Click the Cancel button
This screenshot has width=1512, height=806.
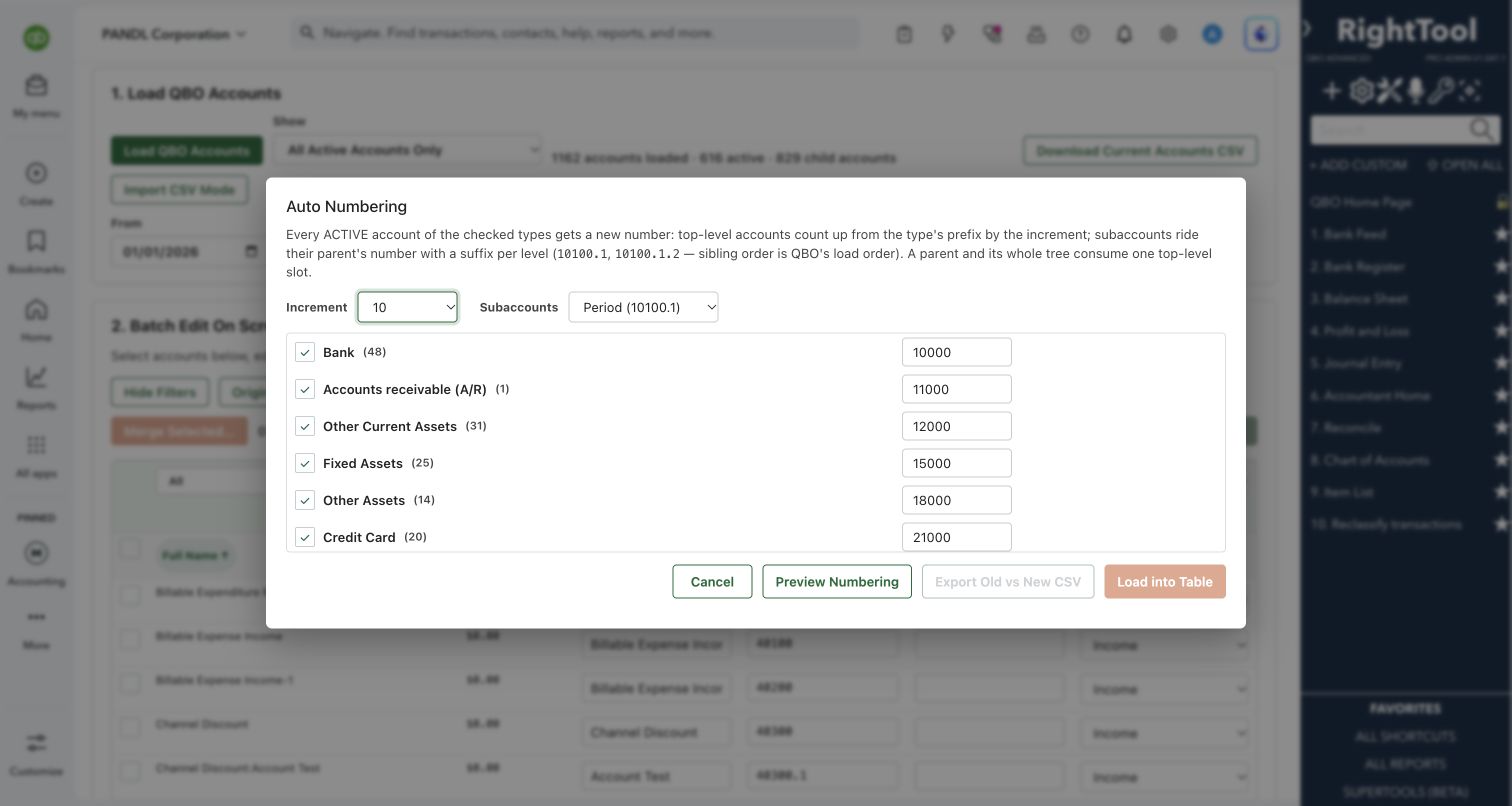pos(712,582)
